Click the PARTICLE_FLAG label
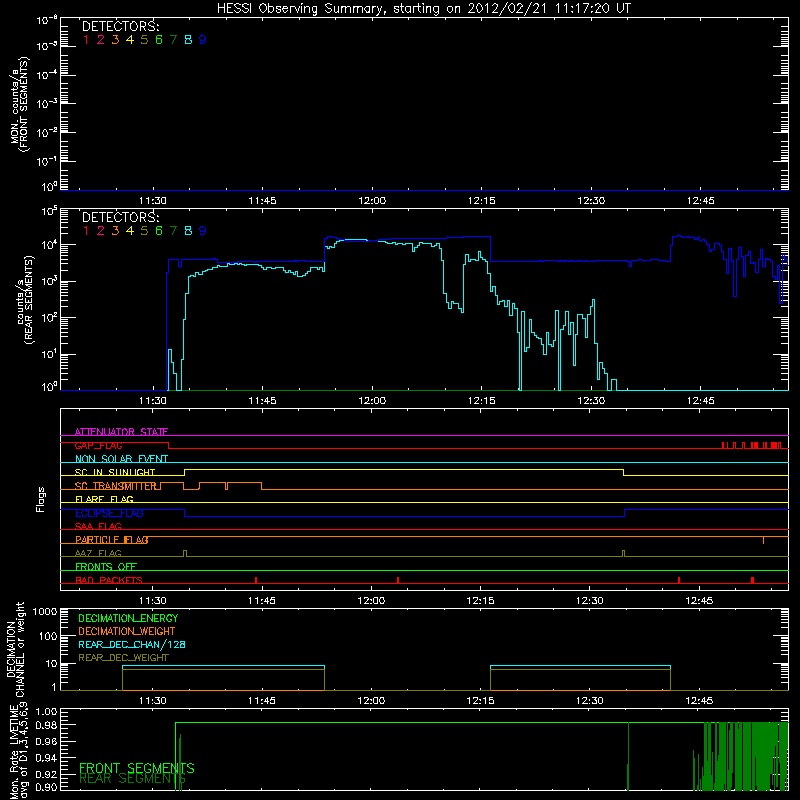The width and height of the screenshot is (800, 800). point(112,540)
